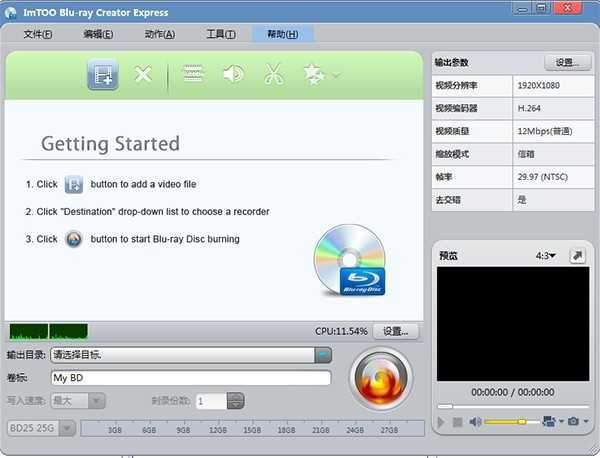Click the 00:00:00 / 00:00:00 time display
This screenshot has width=600, height=458.
[x=513, y=392]
